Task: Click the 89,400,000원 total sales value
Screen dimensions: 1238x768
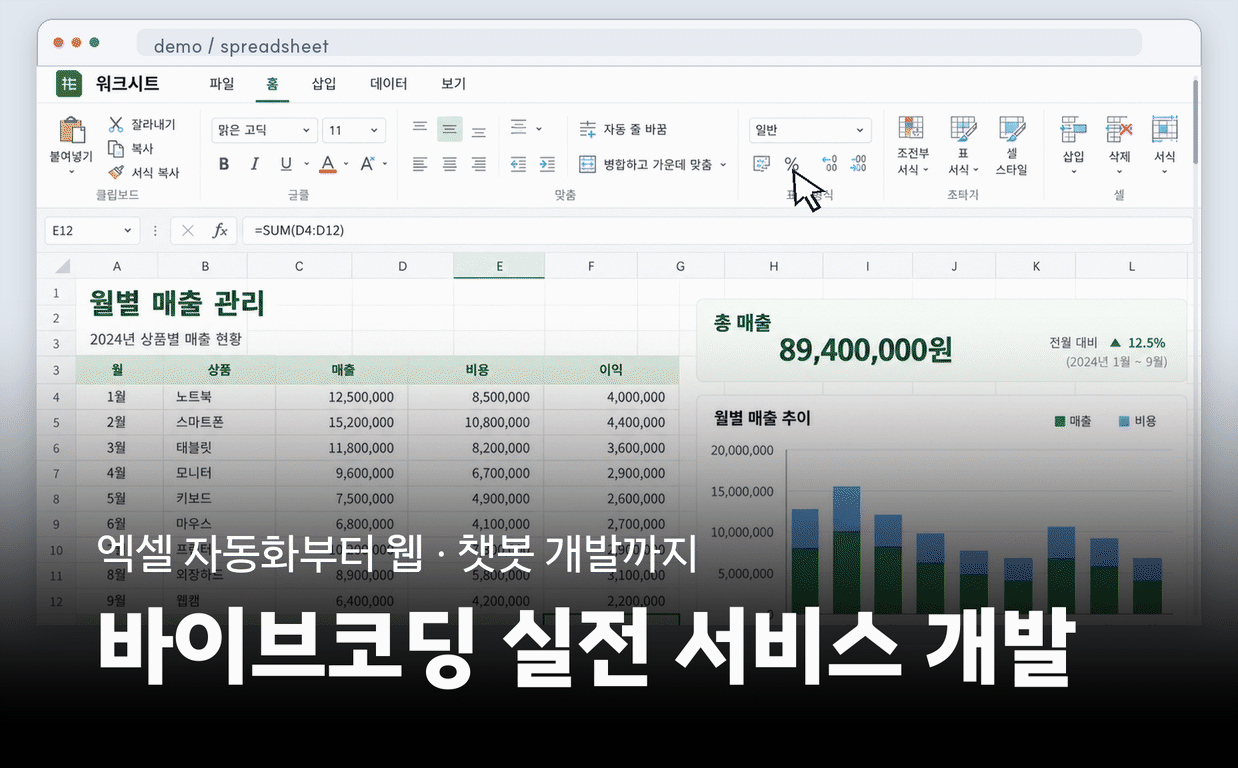Action: [866, 351]
